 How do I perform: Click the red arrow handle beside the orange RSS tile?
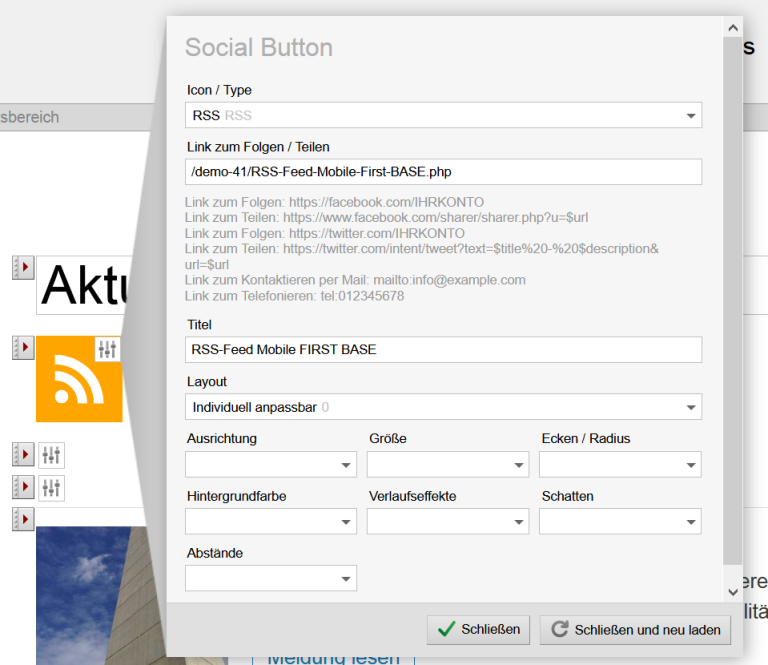[x=23, y=348]
